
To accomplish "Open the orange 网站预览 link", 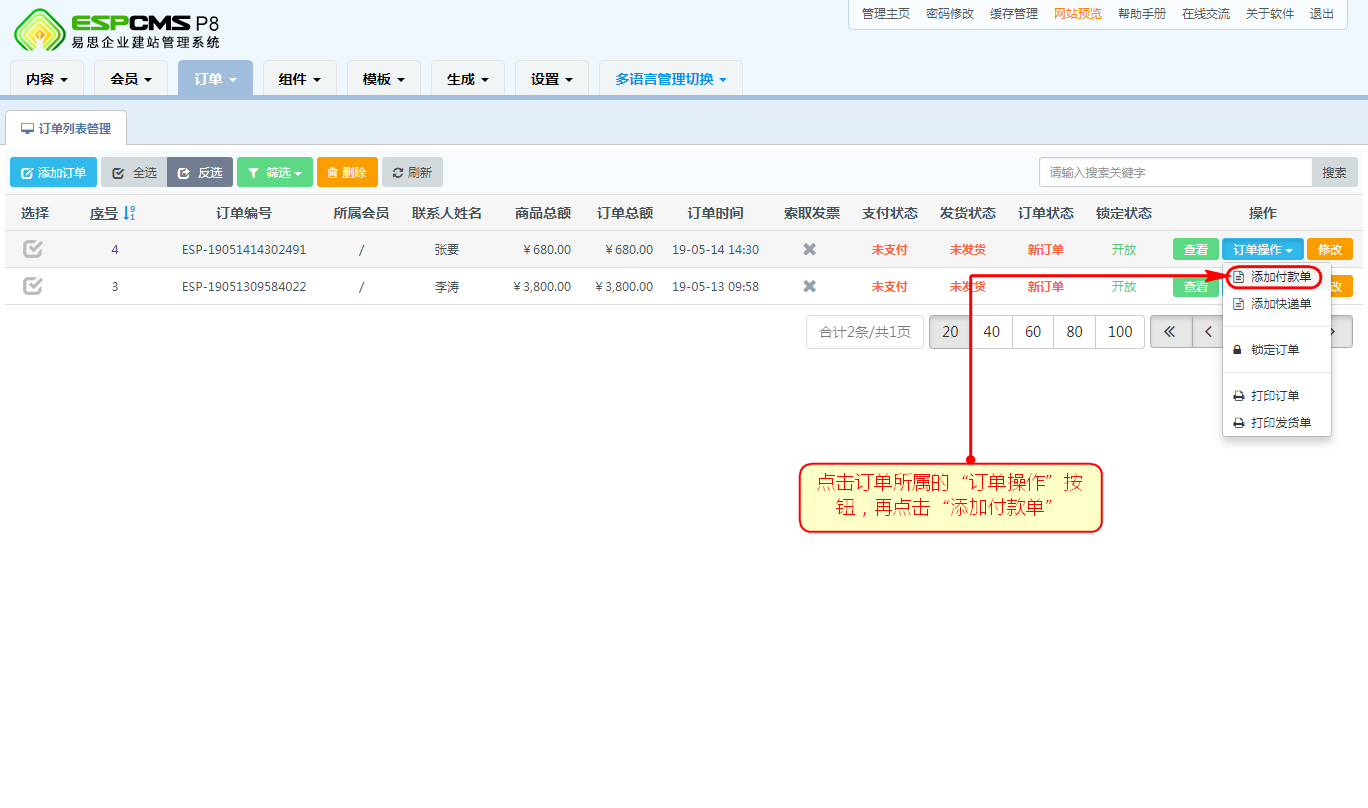I will 1078,14.
